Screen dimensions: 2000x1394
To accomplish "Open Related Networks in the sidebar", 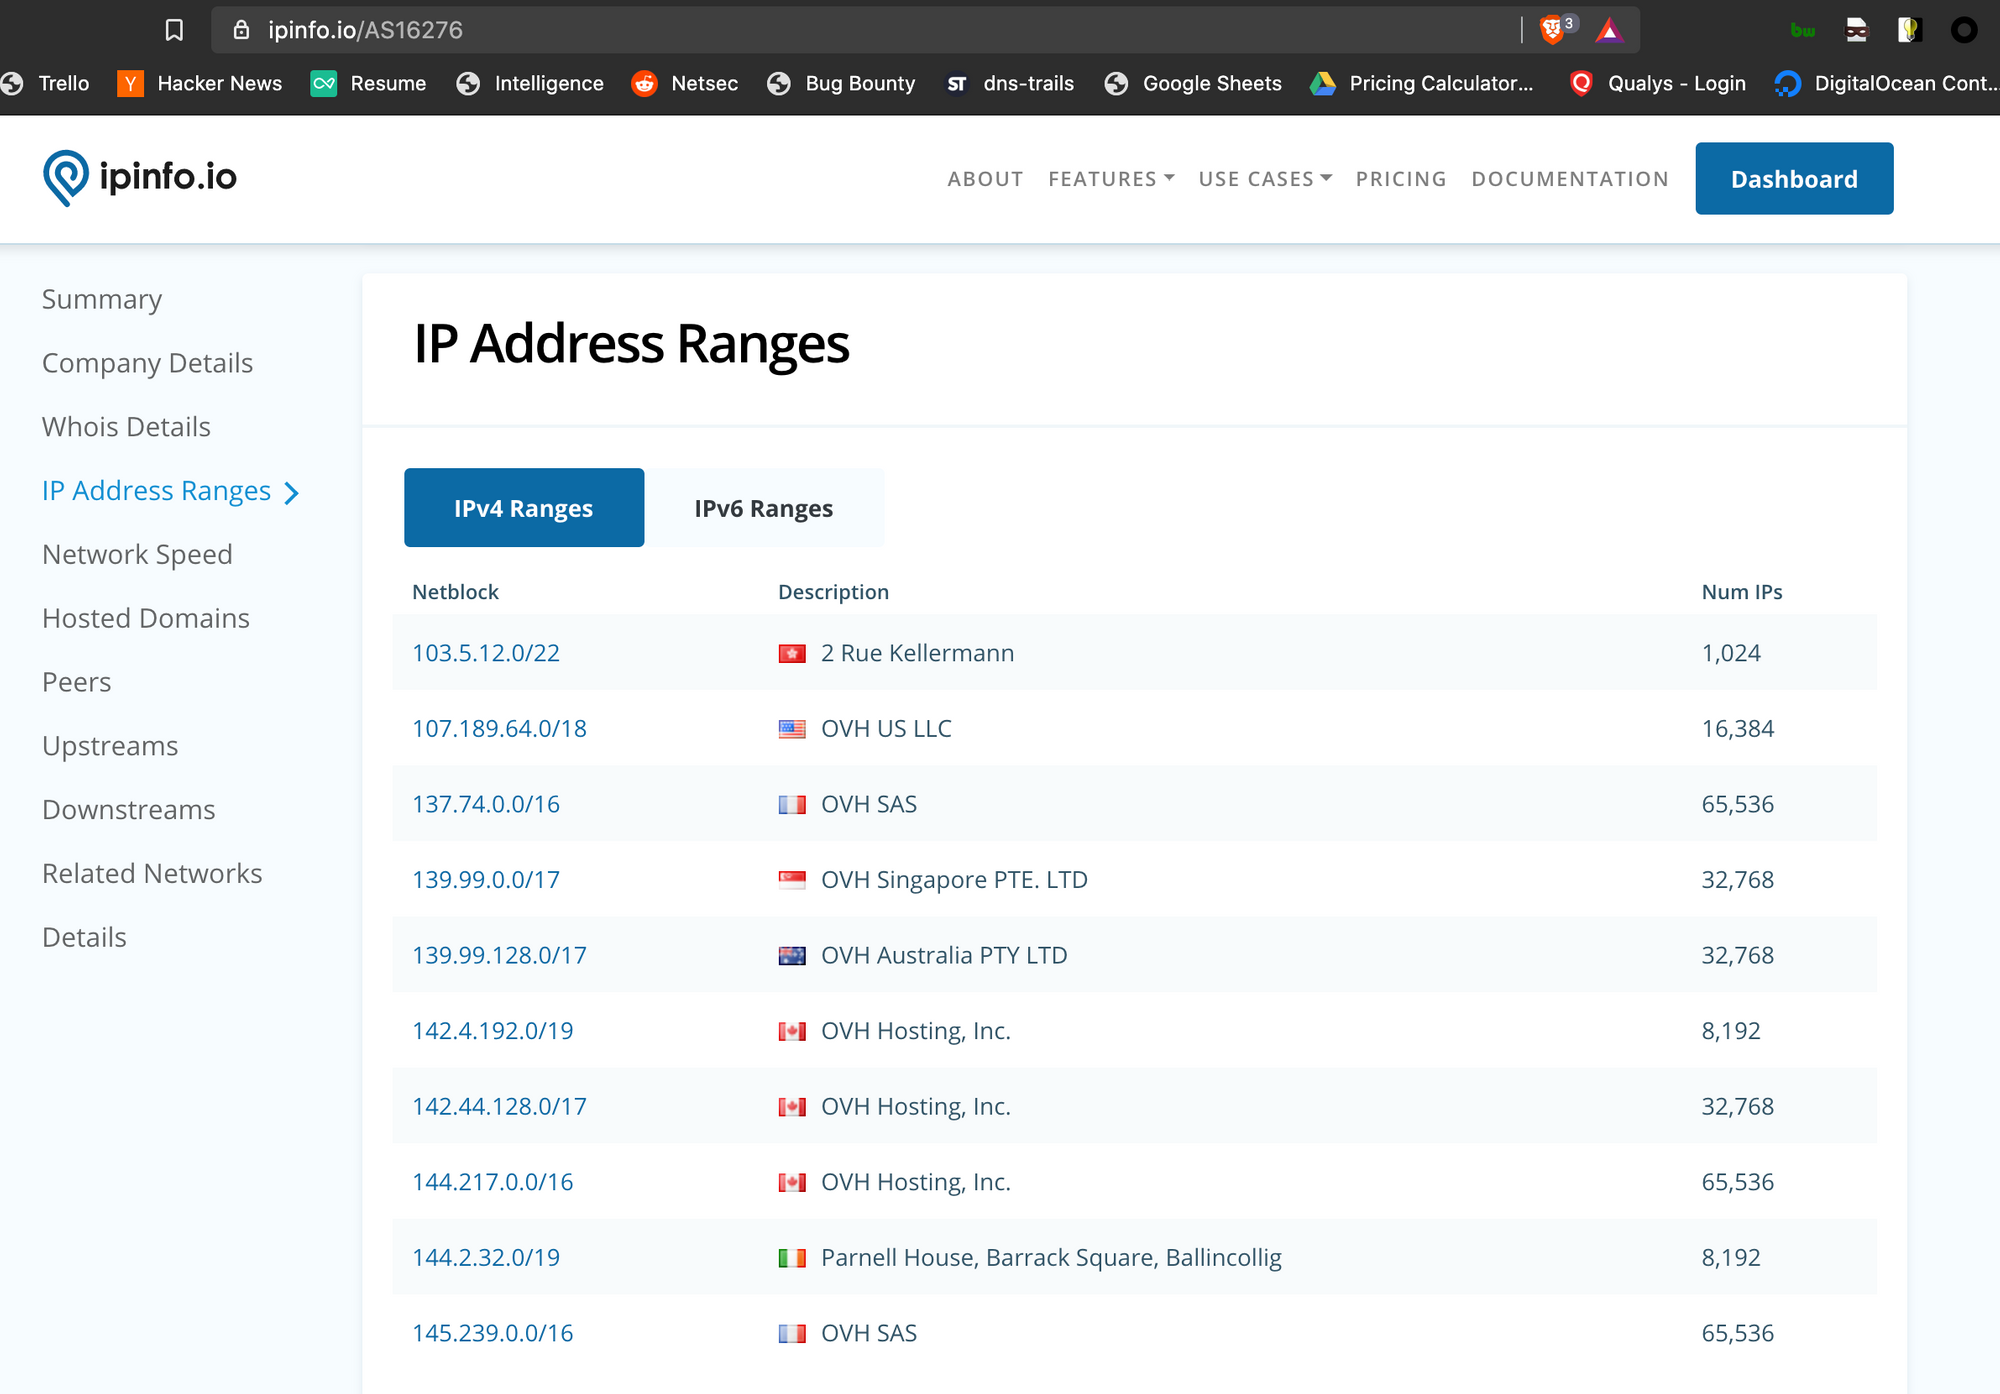I will coord(152,874).
